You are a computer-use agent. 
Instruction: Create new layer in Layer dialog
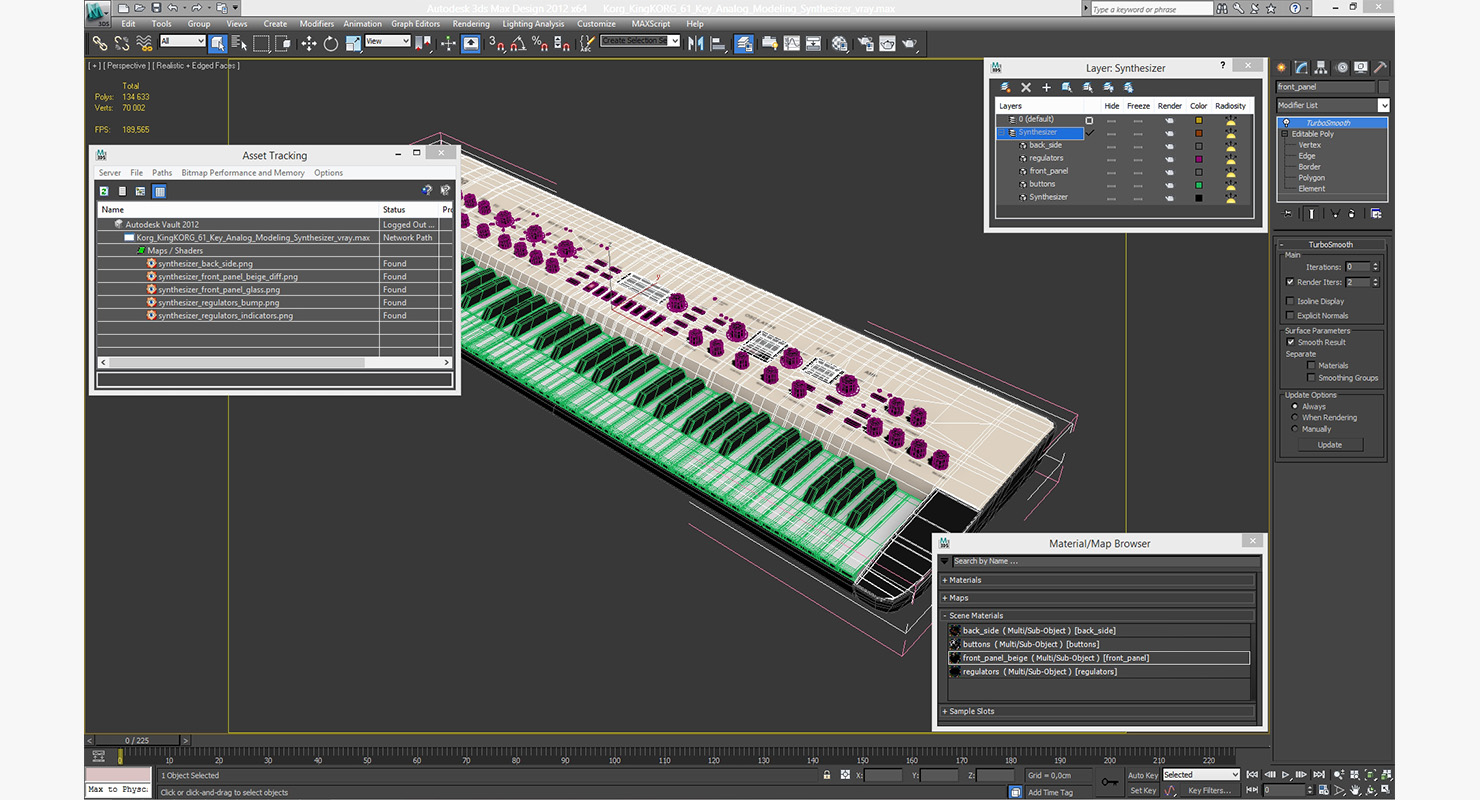click(x=1005, y=87)
